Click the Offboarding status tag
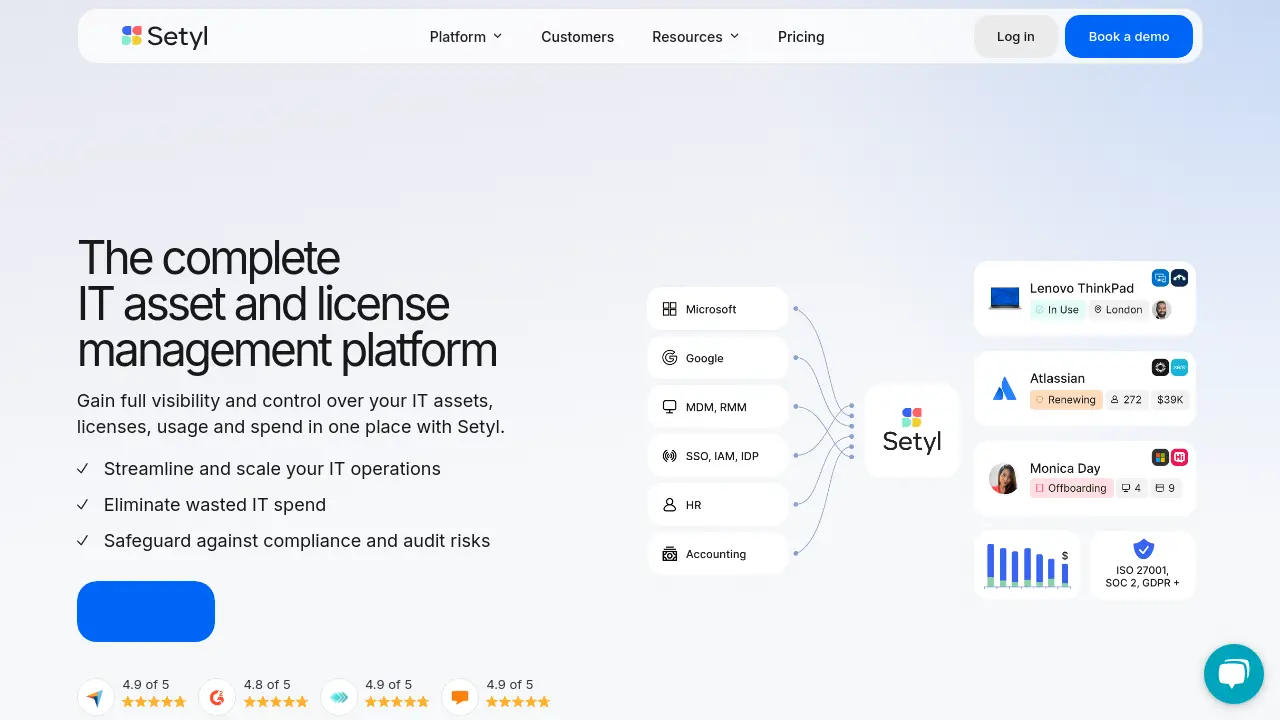1280x720 pixels. (1071, 489)
